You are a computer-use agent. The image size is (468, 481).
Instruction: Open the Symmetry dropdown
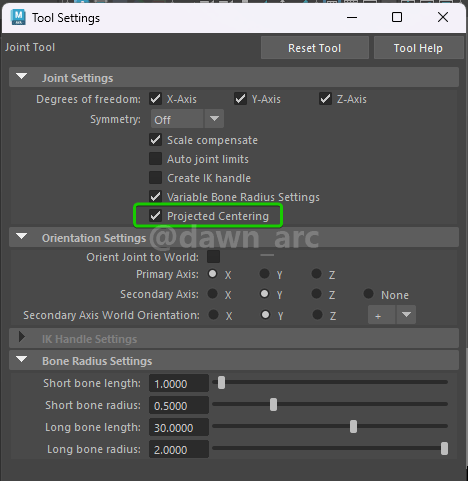pyautogui.click(x=187, y=119)
